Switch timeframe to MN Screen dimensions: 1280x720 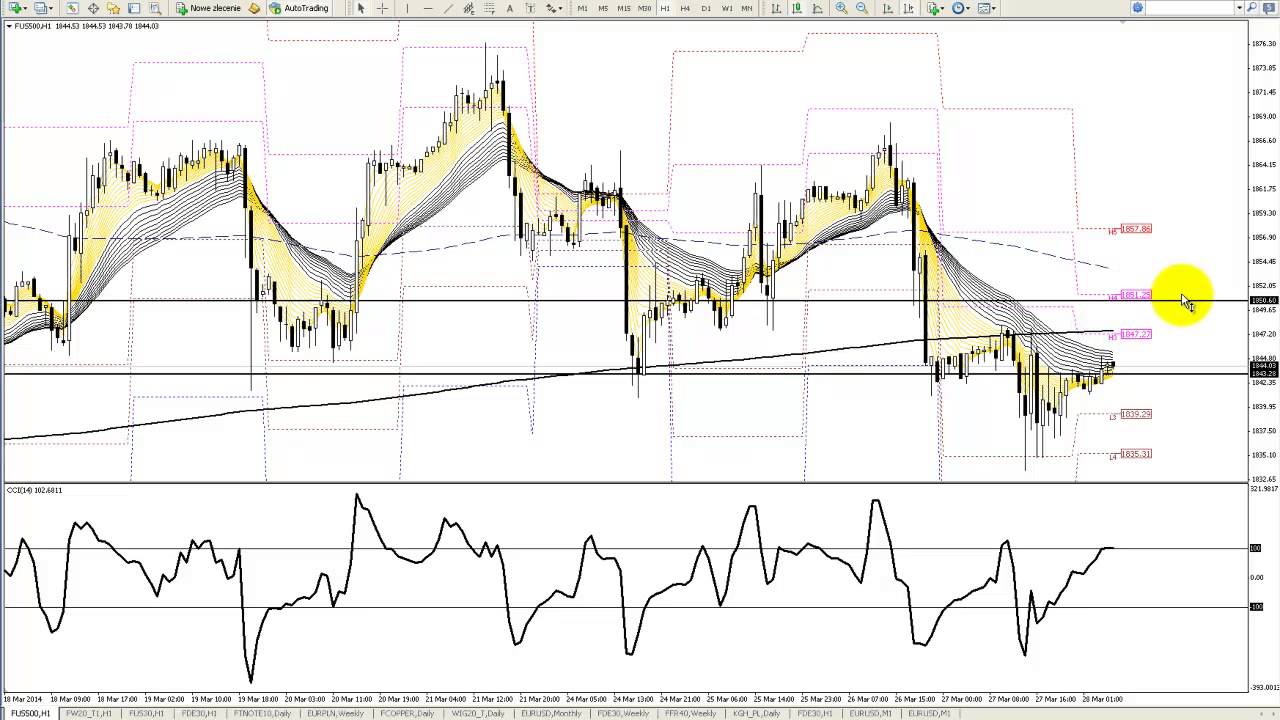(747, 8)
